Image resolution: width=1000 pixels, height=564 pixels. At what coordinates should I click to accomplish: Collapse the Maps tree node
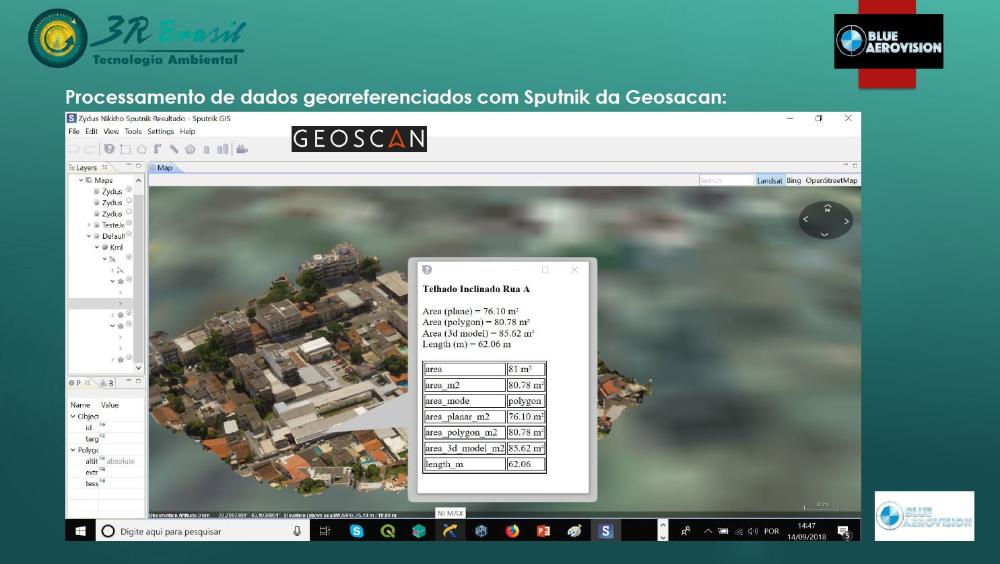click(x=80, y=180)
